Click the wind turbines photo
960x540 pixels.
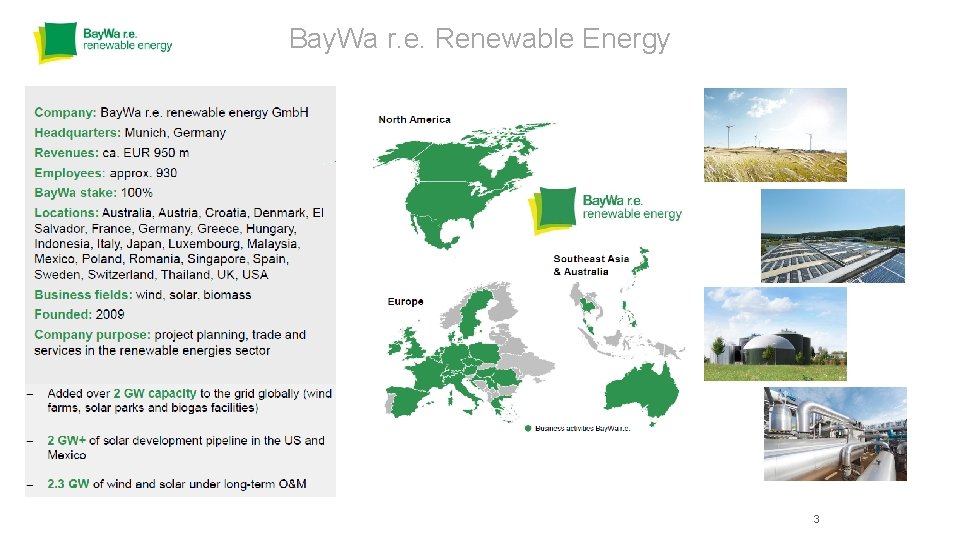tap(775, 135)
